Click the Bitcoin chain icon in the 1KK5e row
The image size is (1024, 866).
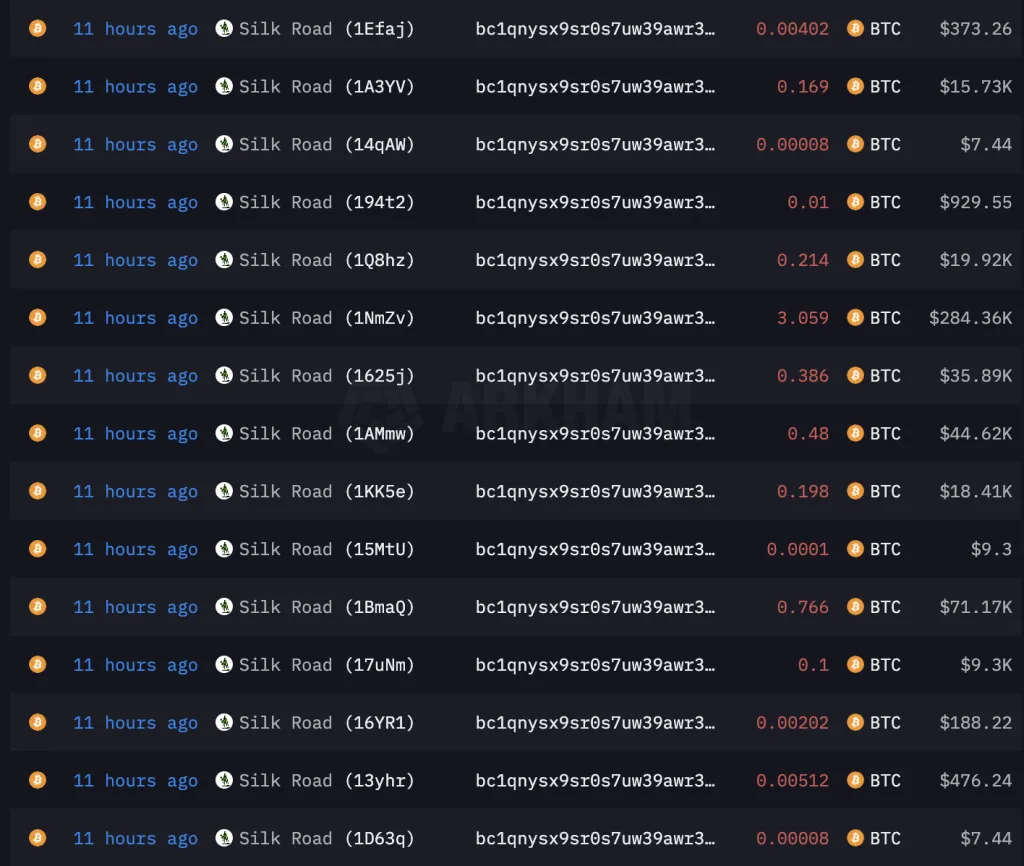(x=37, y=491)
